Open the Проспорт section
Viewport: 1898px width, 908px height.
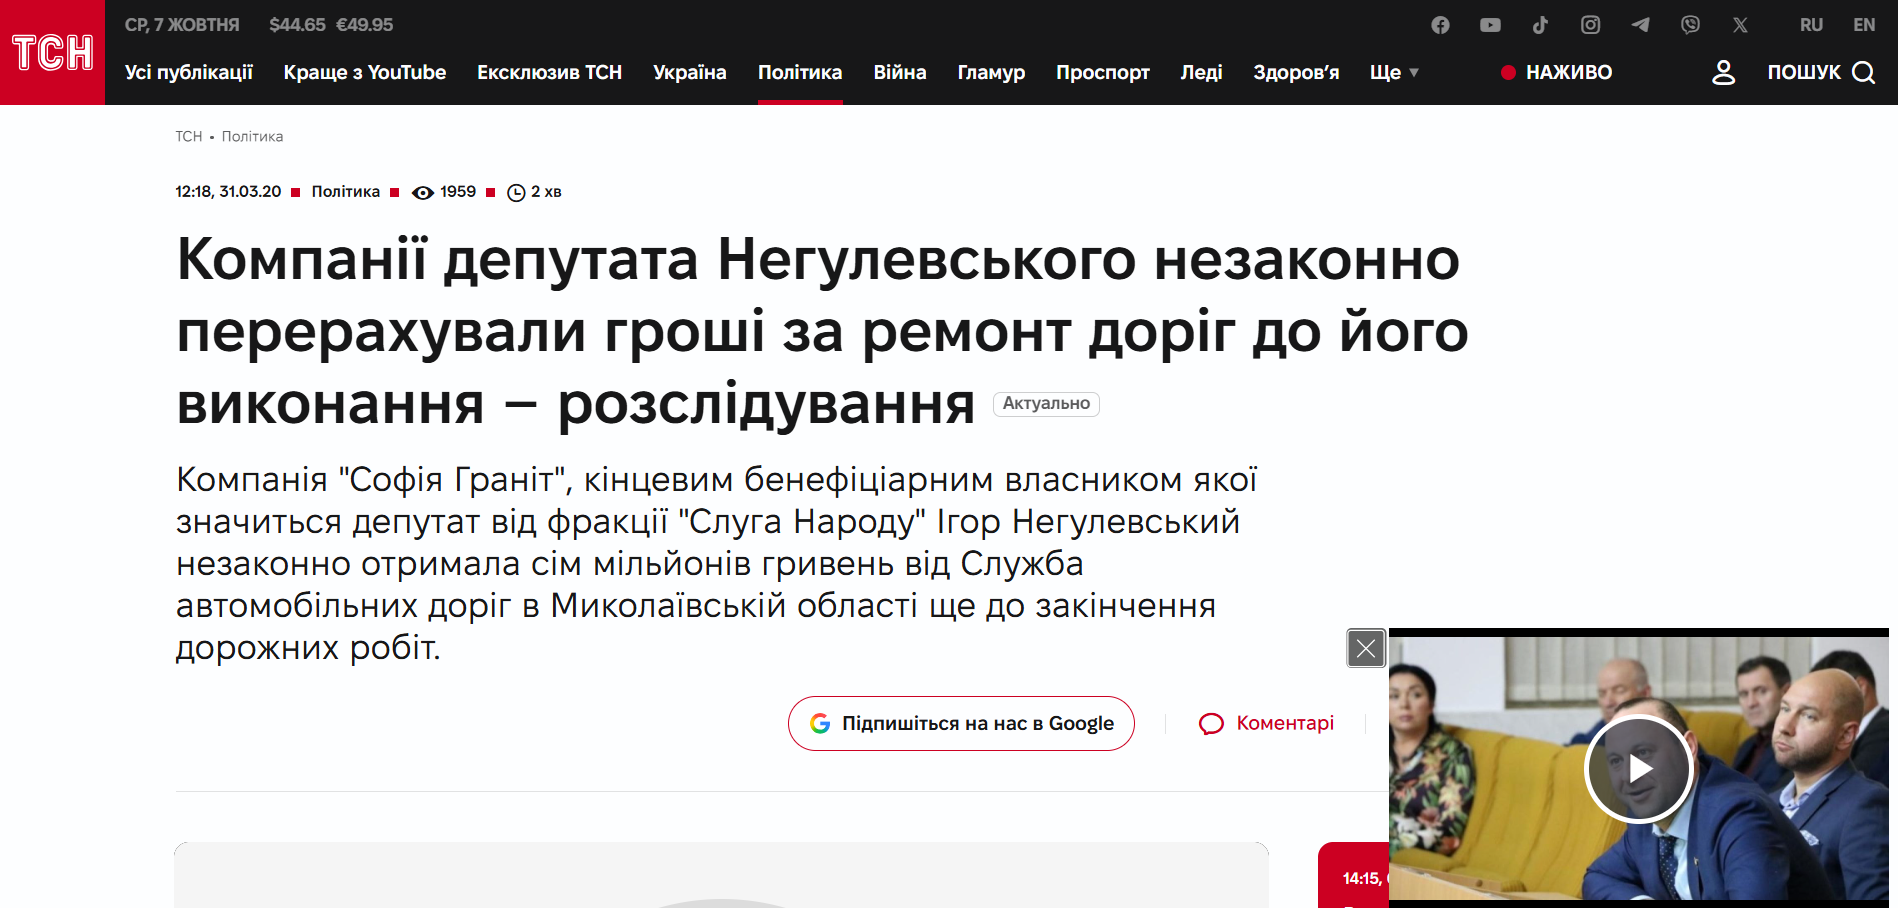tap(1103, 72)
